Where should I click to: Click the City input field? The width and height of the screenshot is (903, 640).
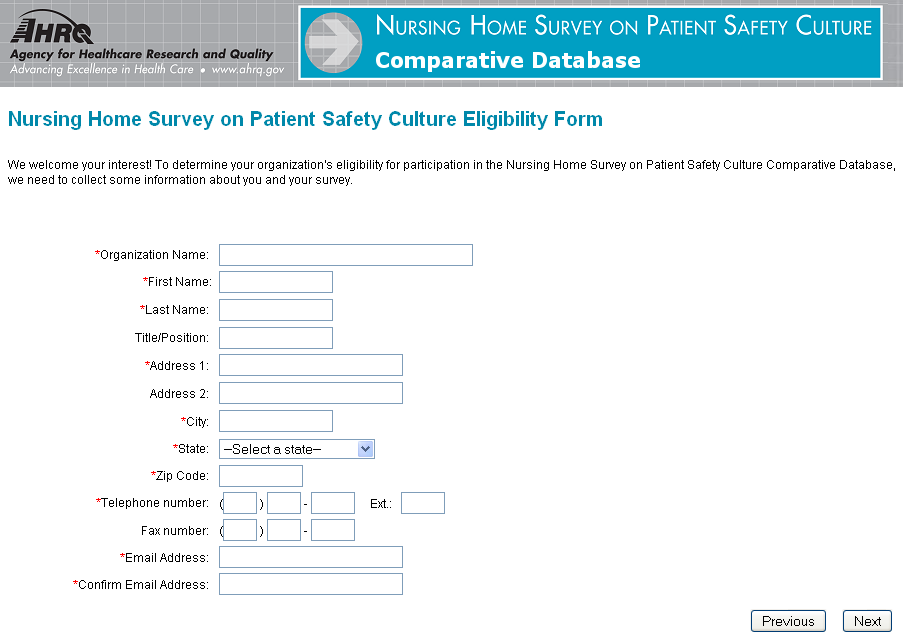[x=275, y=421]
